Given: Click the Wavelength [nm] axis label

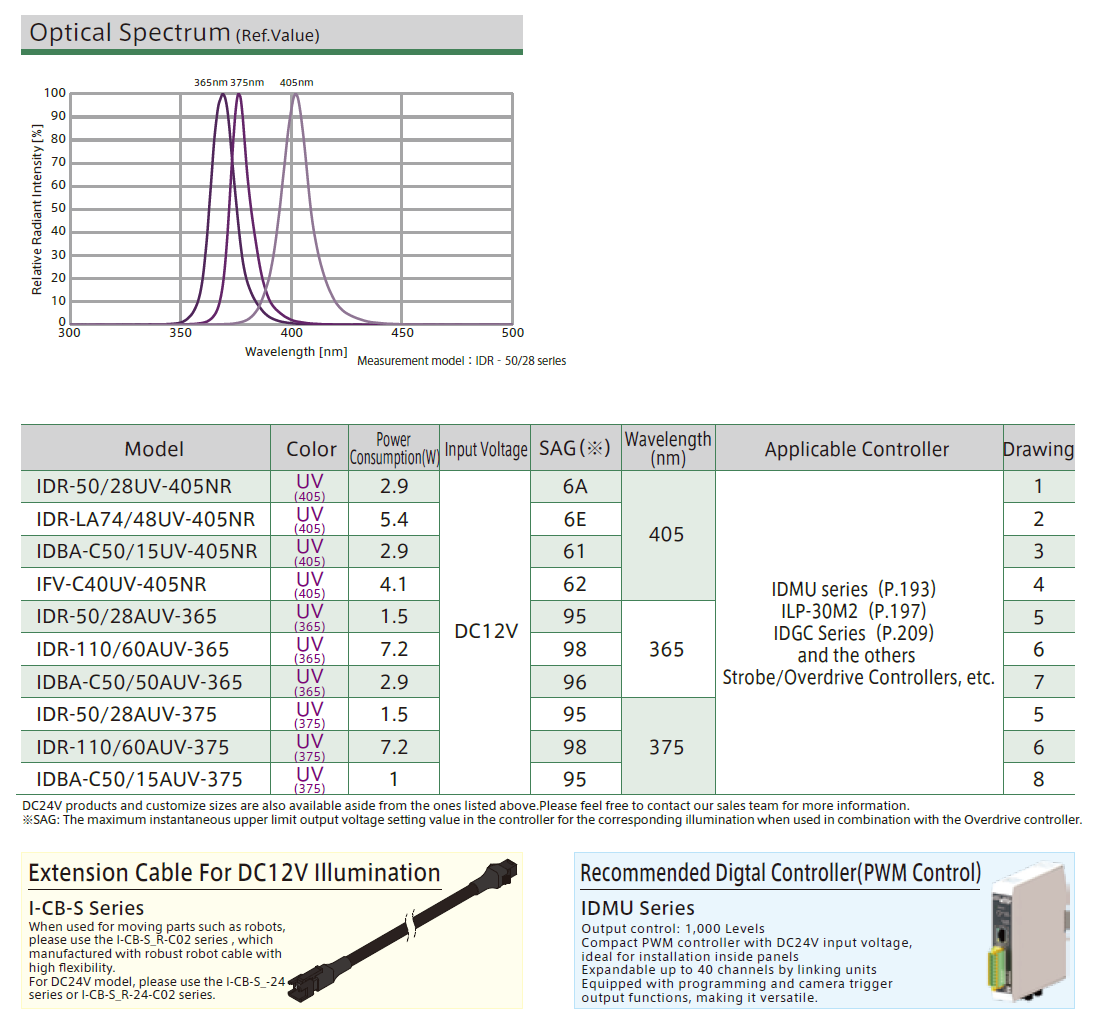Looking at the screenshot, I should click(x=296, y=352).
